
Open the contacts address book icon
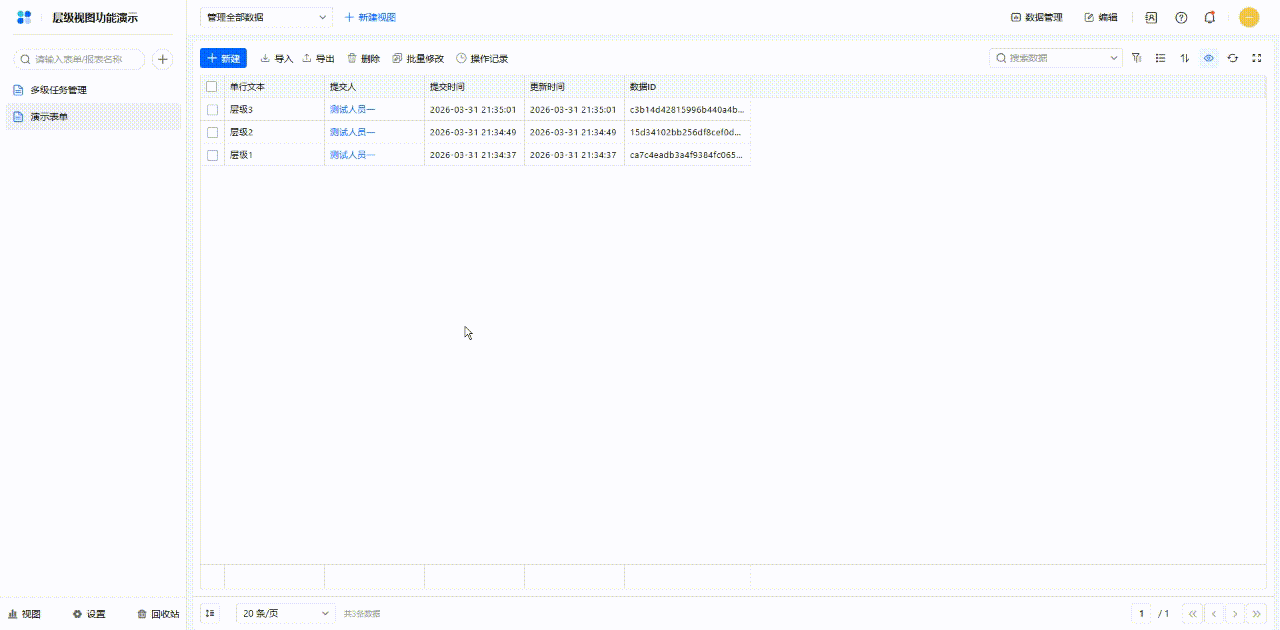pyautogui.click(x=1152, y=17)
